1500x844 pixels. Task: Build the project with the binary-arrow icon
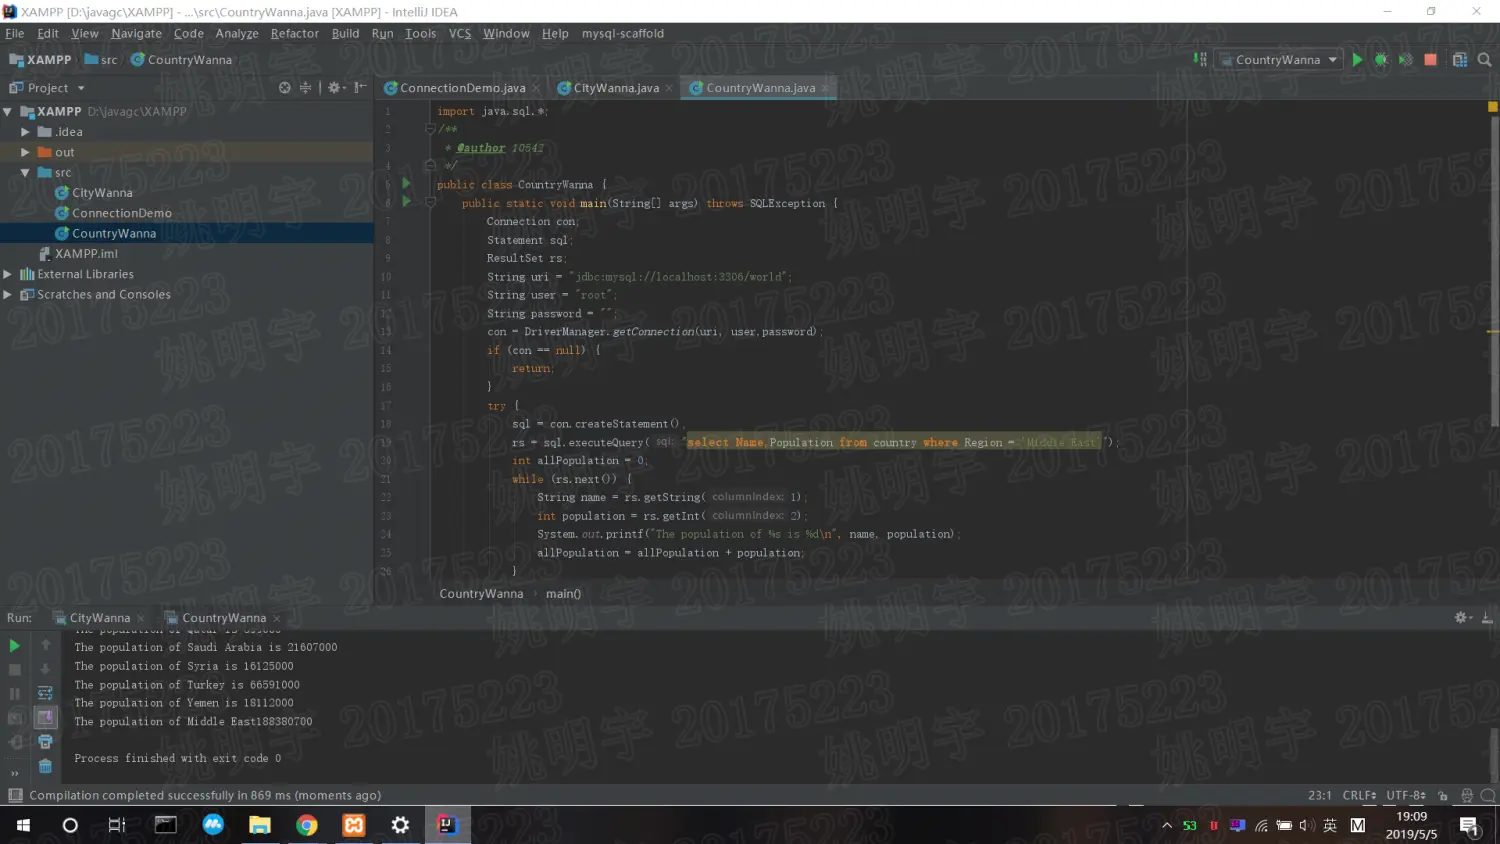coord(1200,59)
